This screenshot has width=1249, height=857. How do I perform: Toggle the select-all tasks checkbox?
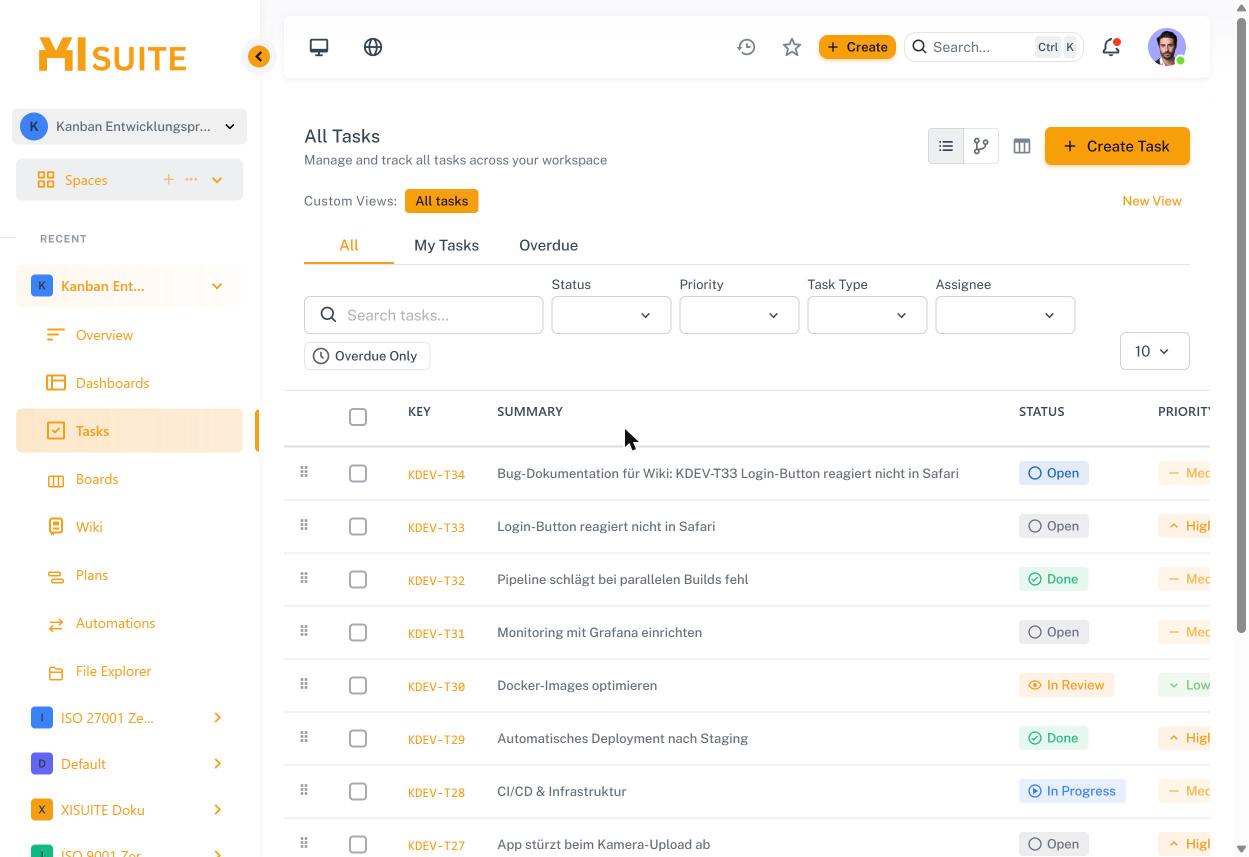tap(358, 417)
